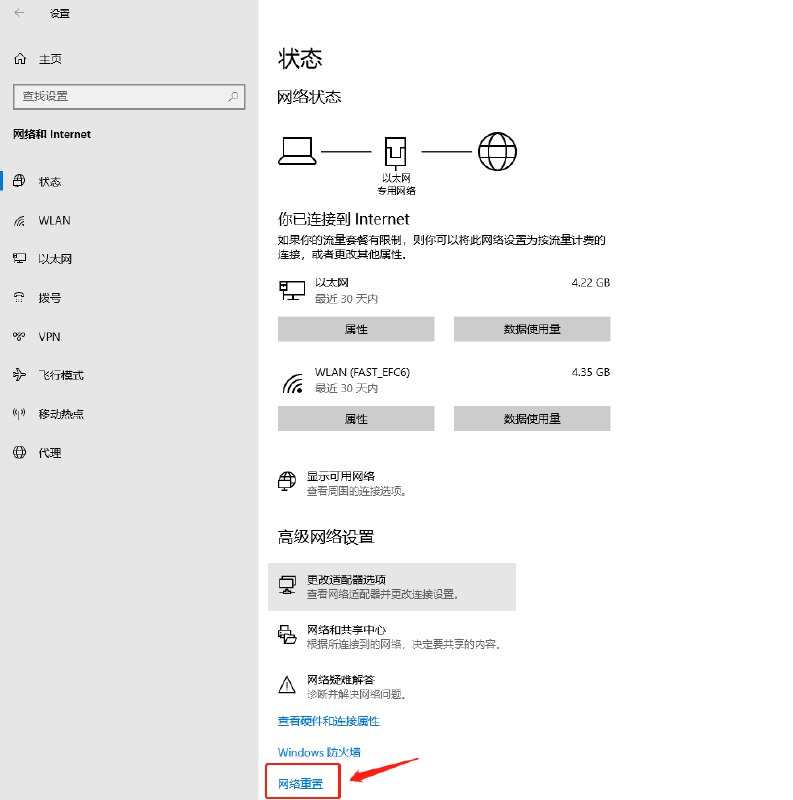Open 属性 for 以太网
Viewport: 793px width, 800px height.
[x=356, y=329]
